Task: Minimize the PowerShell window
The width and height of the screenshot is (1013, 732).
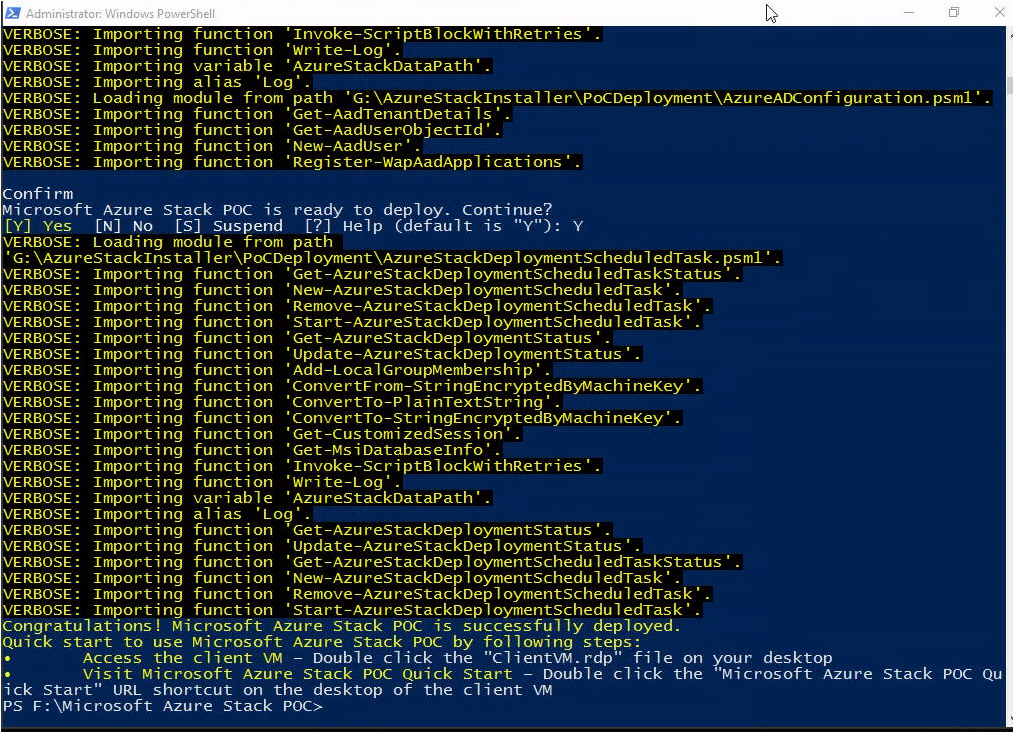Action: coord(908,12)
